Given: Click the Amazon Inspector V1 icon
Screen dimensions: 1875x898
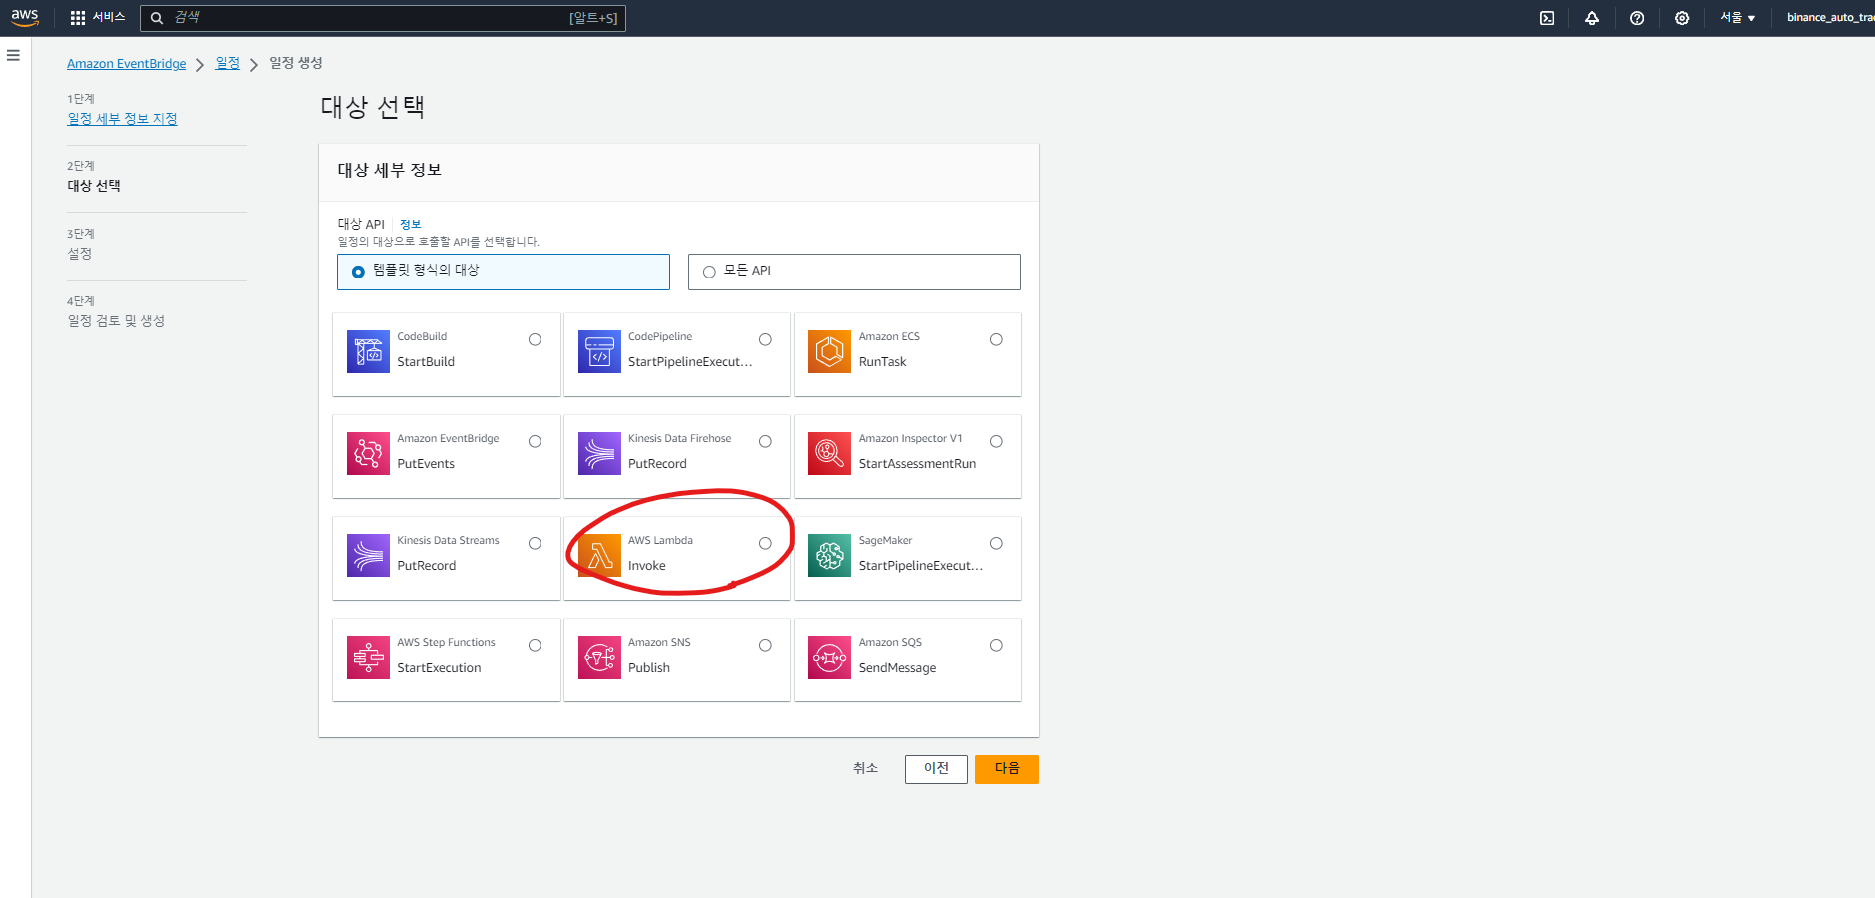Looking at the screenshot, I should pyautogui.click(x=829, y=454).
